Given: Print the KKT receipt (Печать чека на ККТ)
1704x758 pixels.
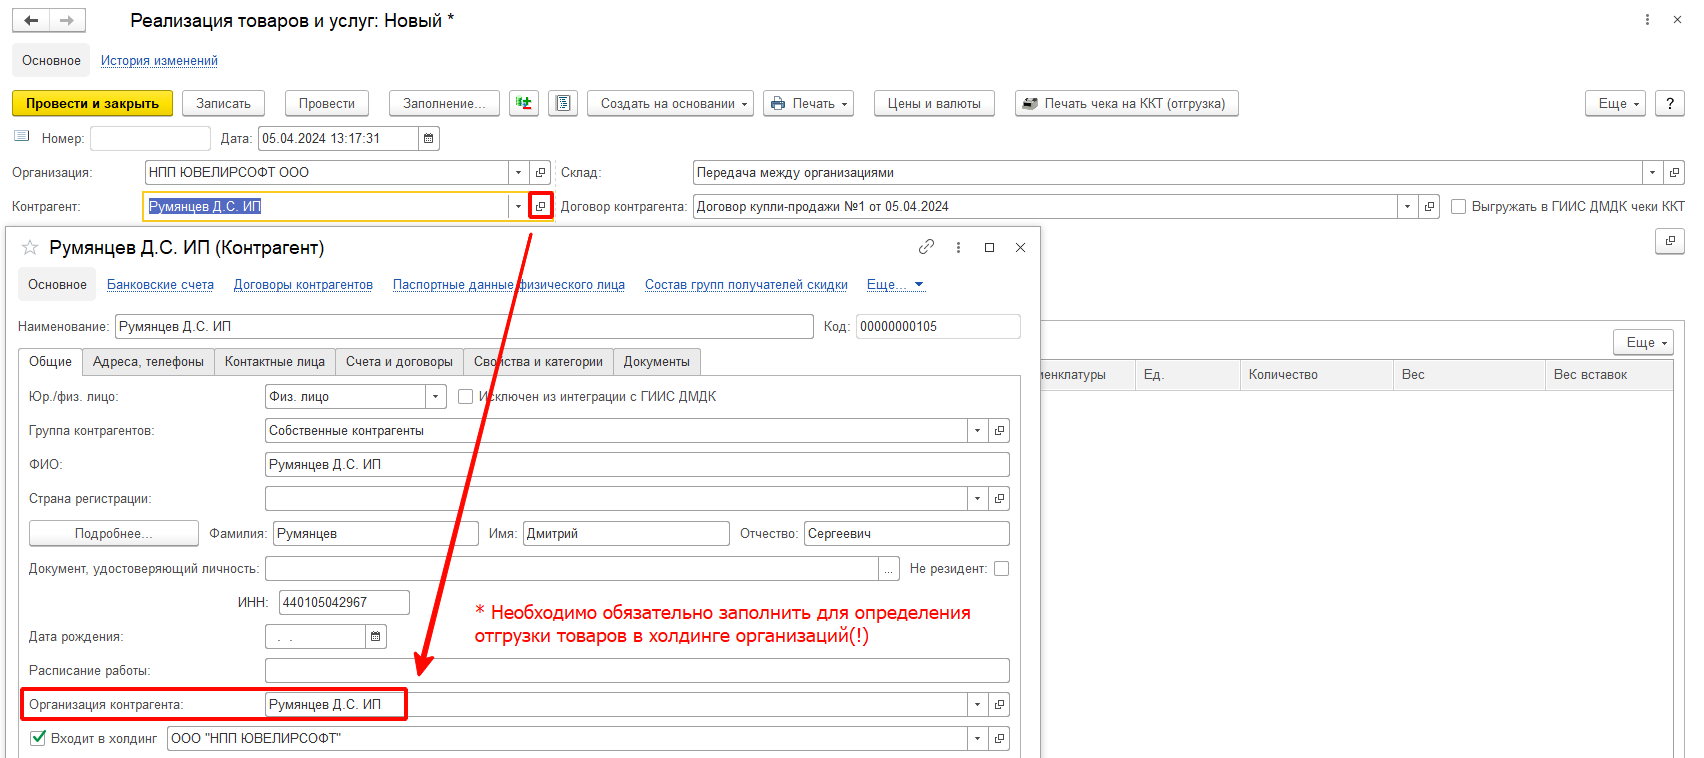Looking at the screenshot, I should 1127,103.
